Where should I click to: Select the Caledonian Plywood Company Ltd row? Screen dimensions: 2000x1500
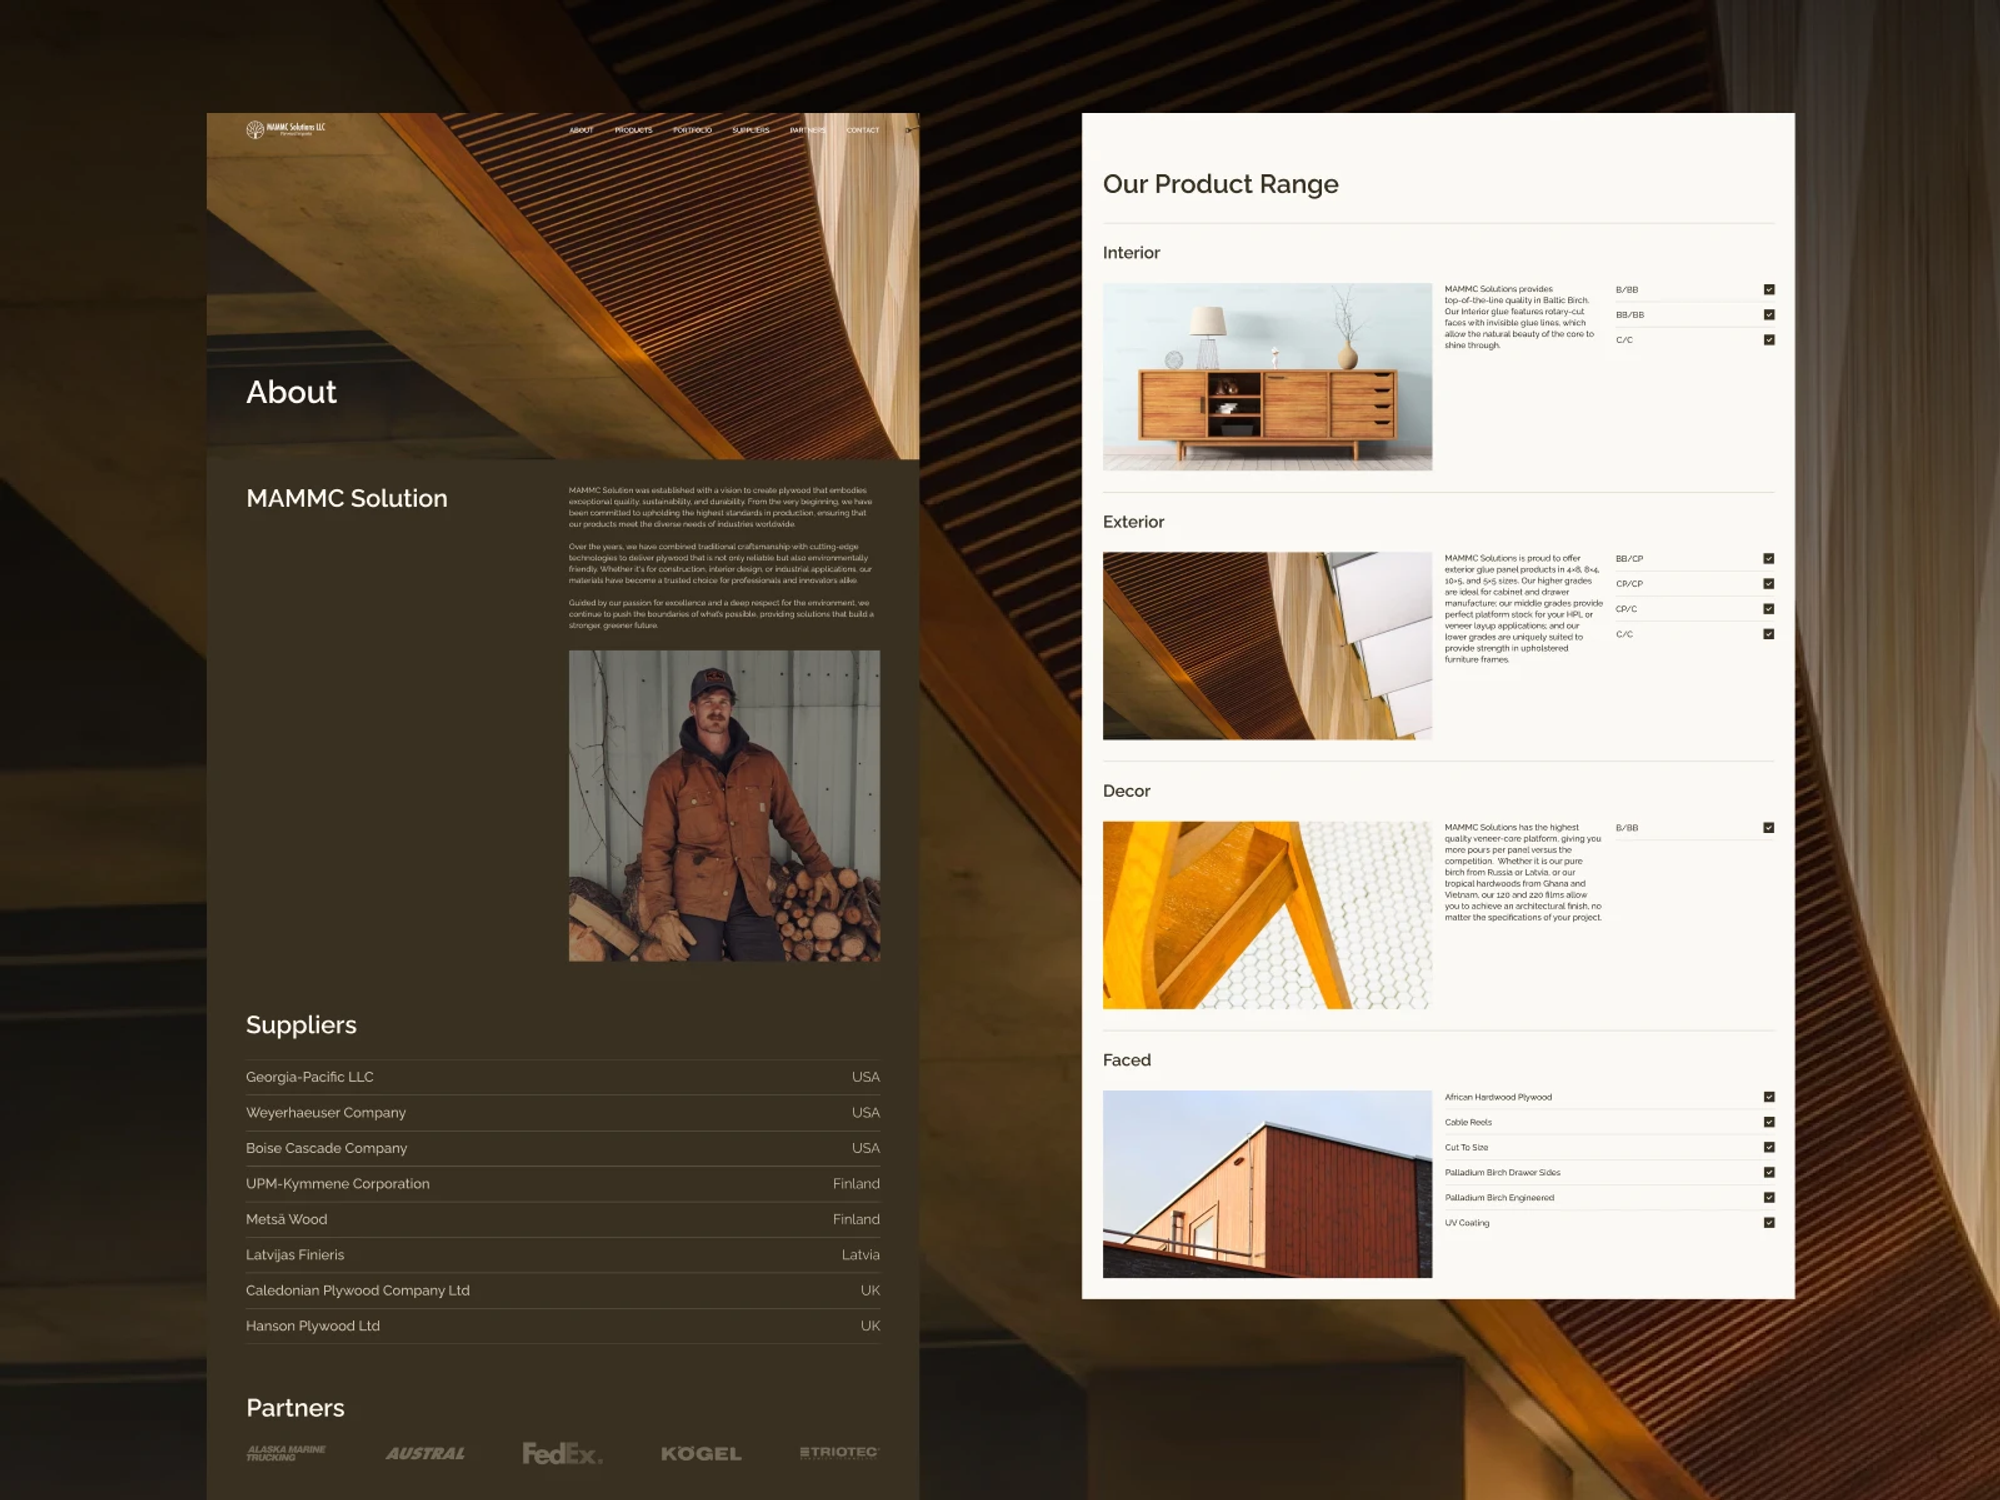(563, 1290)
